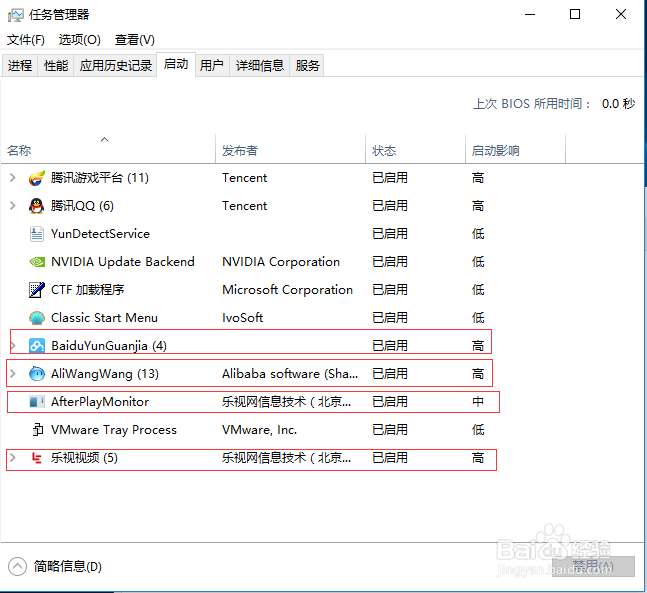Screen dimensions: 647x593
Task: Click the NVIDIA Update Backend icon
Action: (x=37, y=262)
